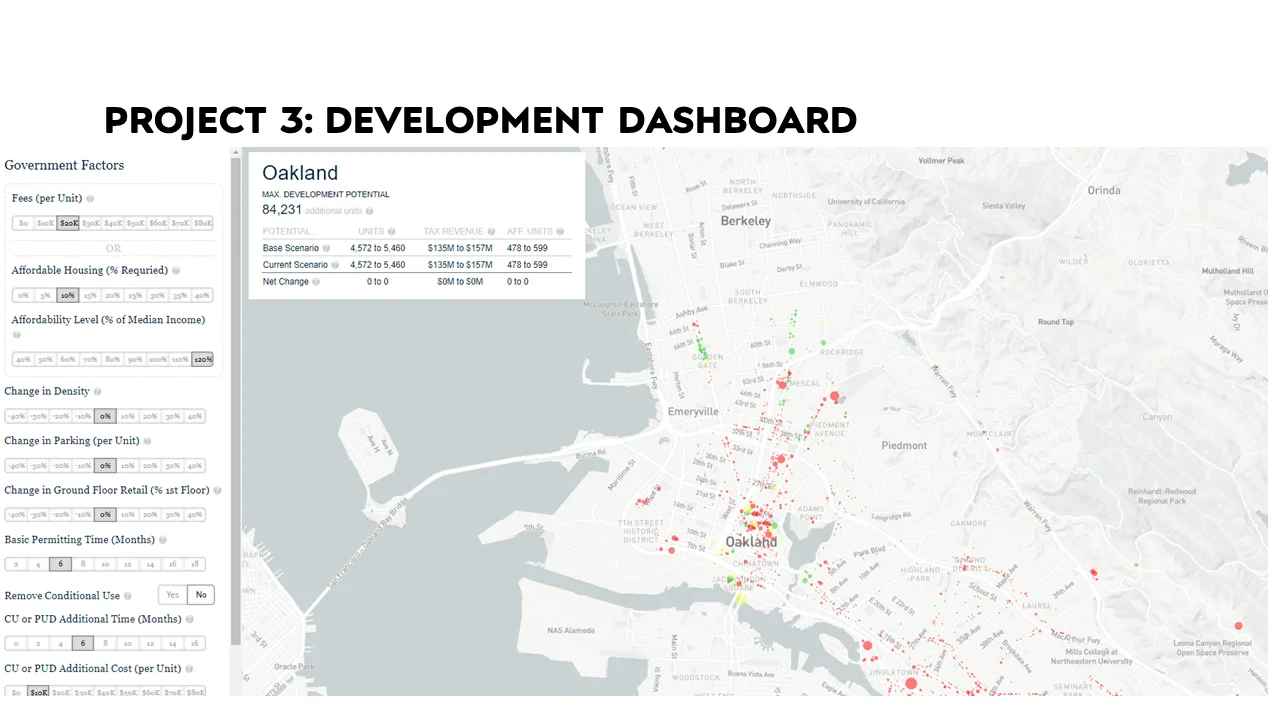Set Basic Permitting Time to 12 months
The width and height of the screenshot is (1280, 720).
pos(128,564)
